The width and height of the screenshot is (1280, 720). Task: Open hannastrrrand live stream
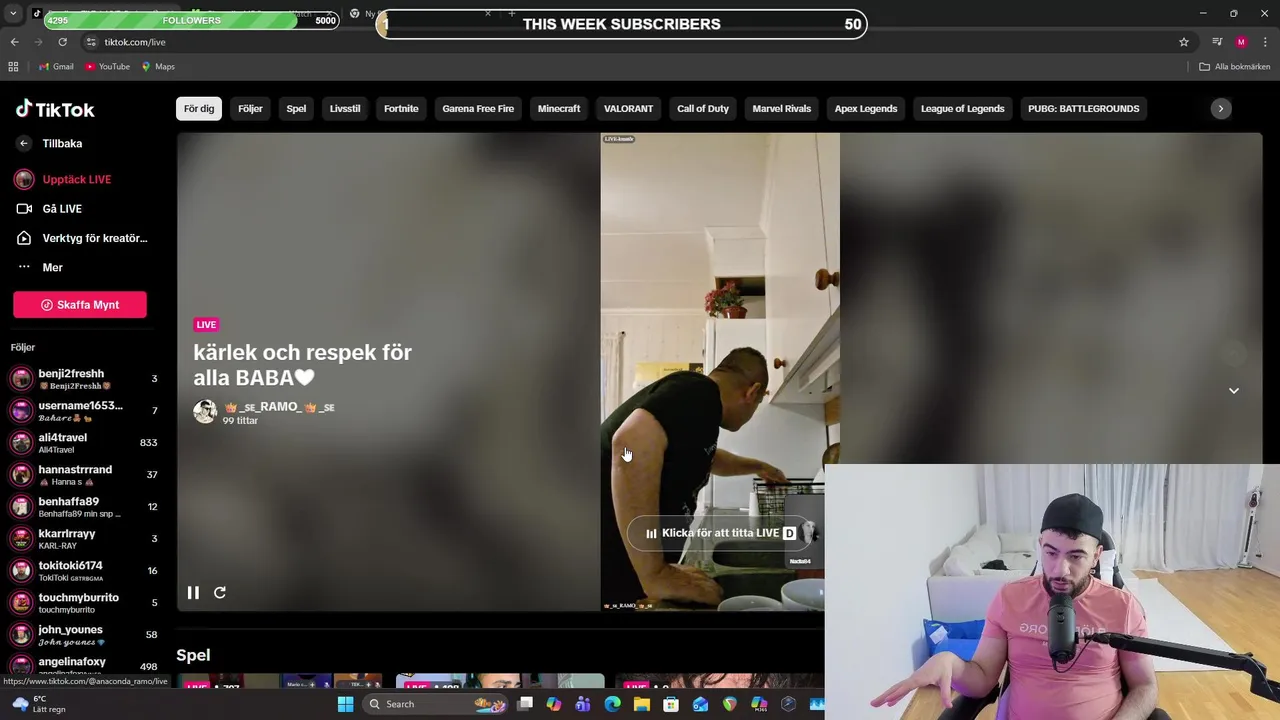coord(85,475)
